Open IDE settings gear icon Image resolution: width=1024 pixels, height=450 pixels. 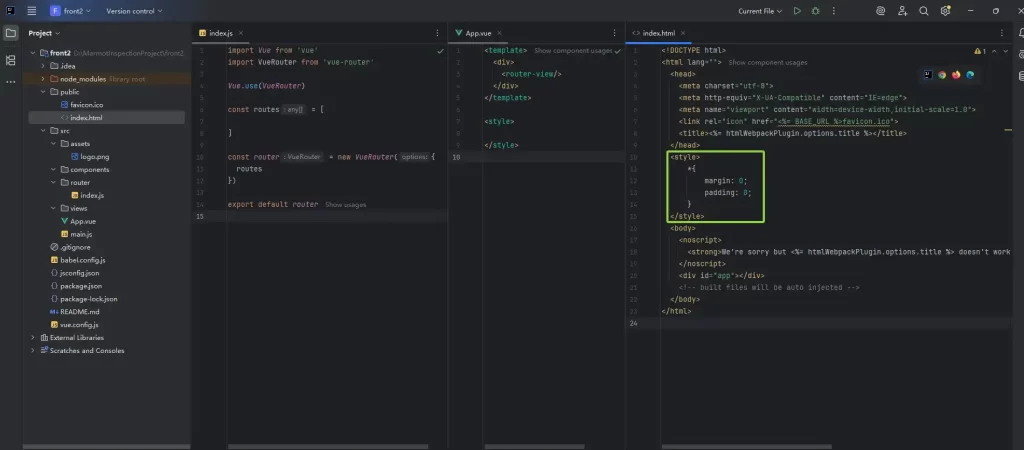pos(946,11)
